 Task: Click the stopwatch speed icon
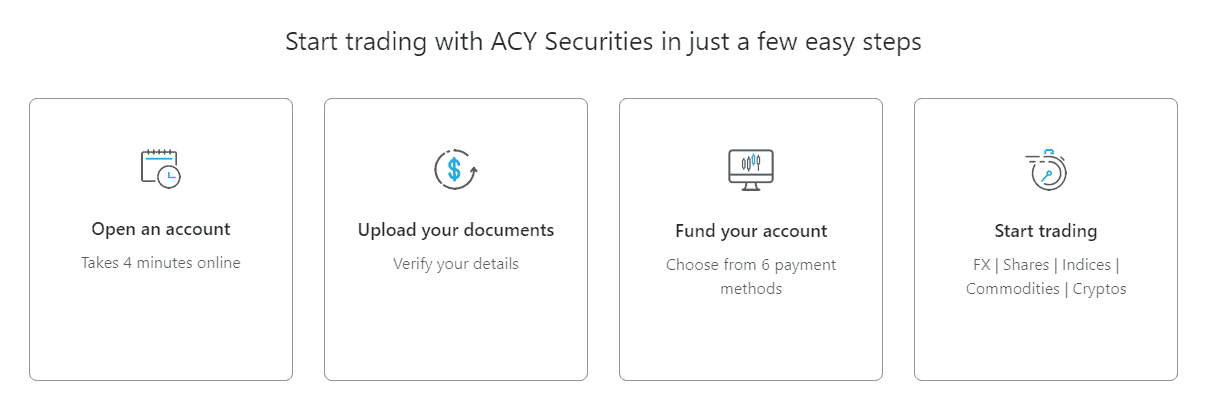pos(1046,169)
